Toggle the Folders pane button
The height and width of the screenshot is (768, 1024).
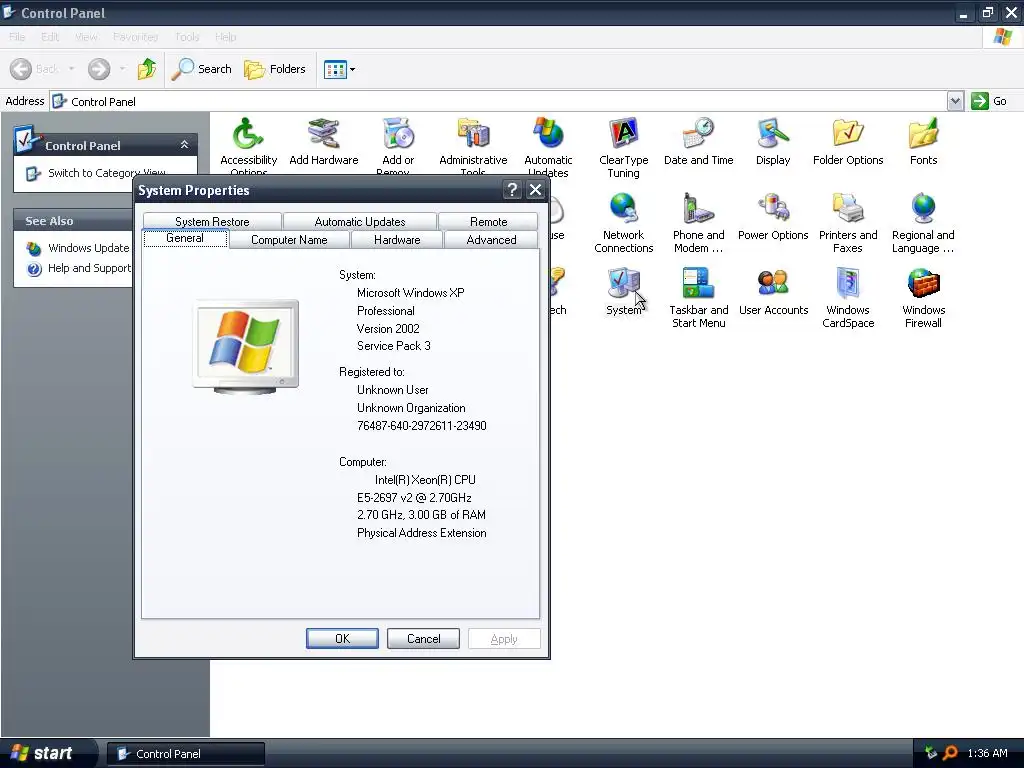point(275,69)
